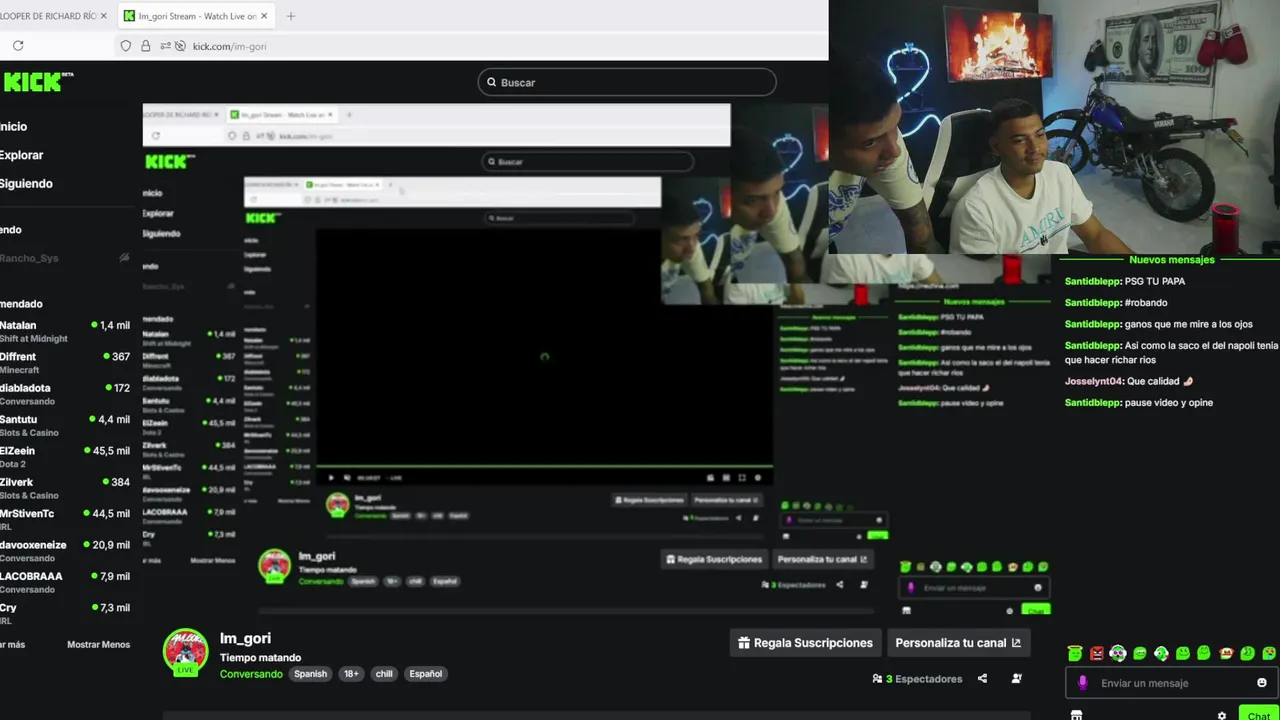
Task: Open the Diffrent Minecraft channel
Action: [x=65, y=362]
